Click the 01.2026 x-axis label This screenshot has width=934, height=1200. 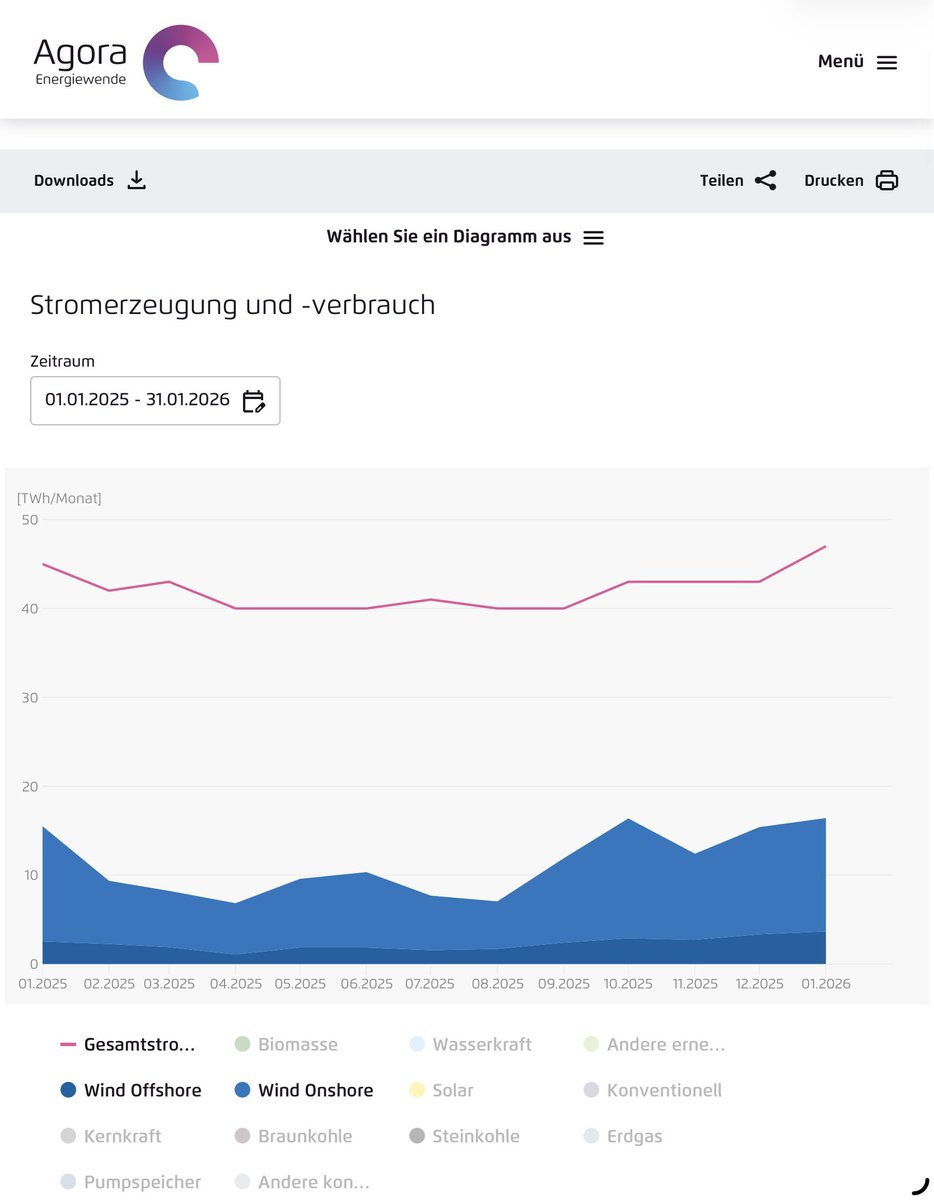(826, 984)
